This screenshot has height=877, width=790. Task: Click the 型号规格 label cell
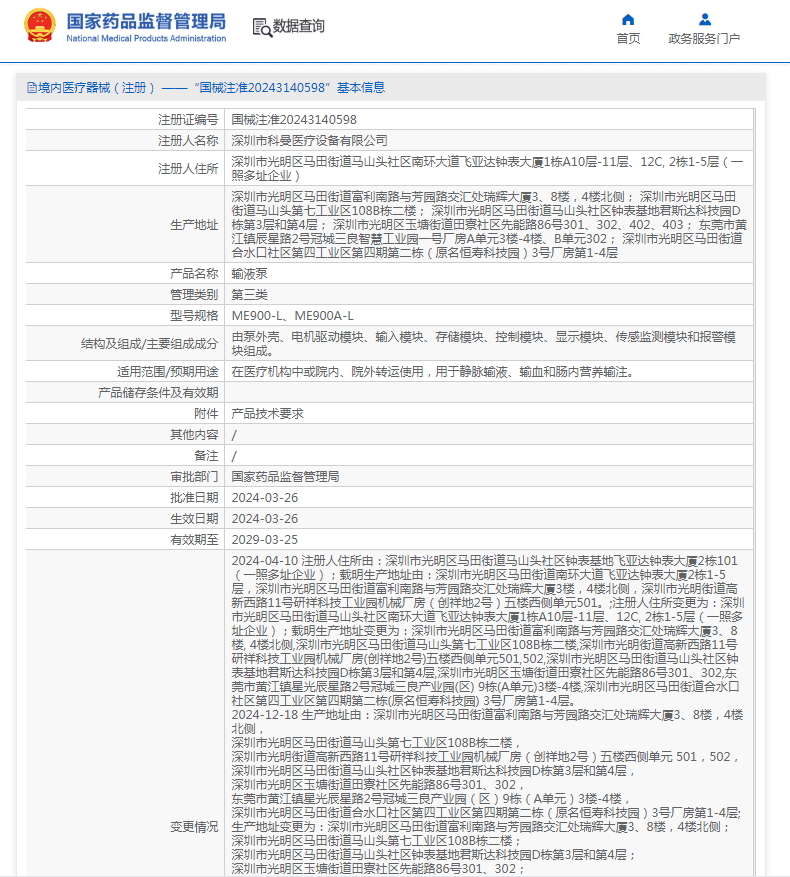(125, 316)
